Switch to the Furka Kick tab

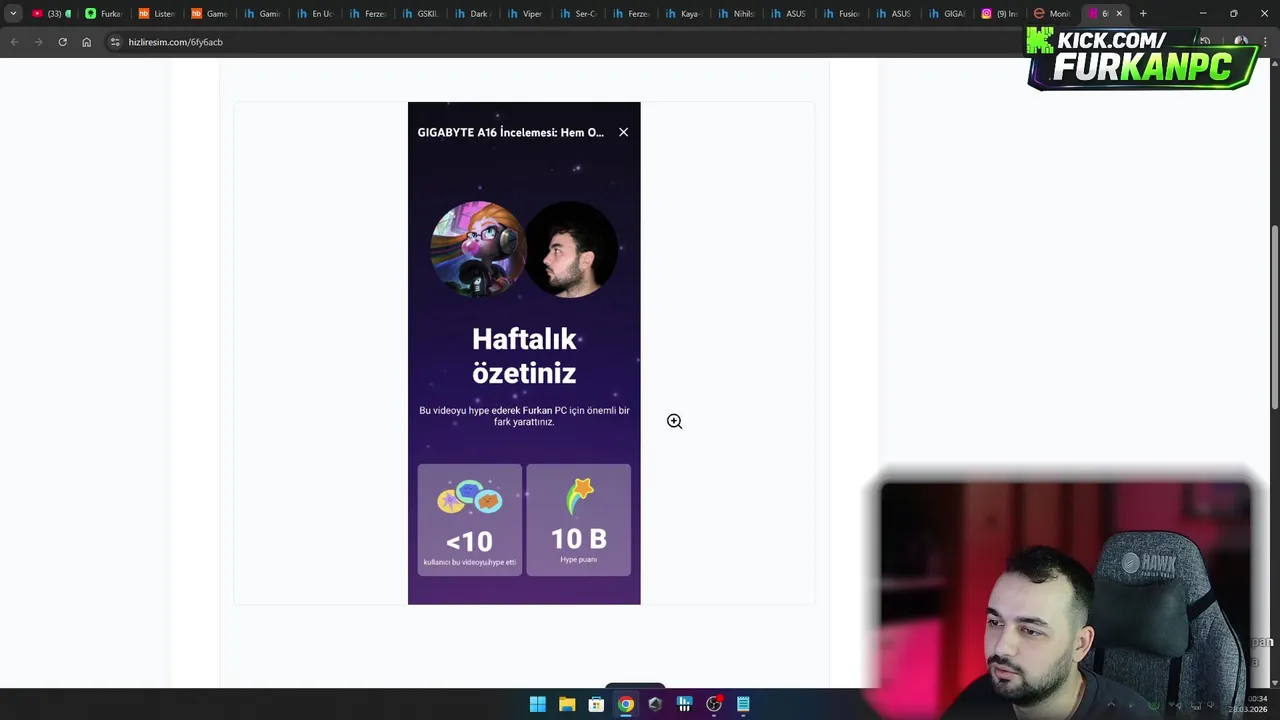(x=104, y=14)
